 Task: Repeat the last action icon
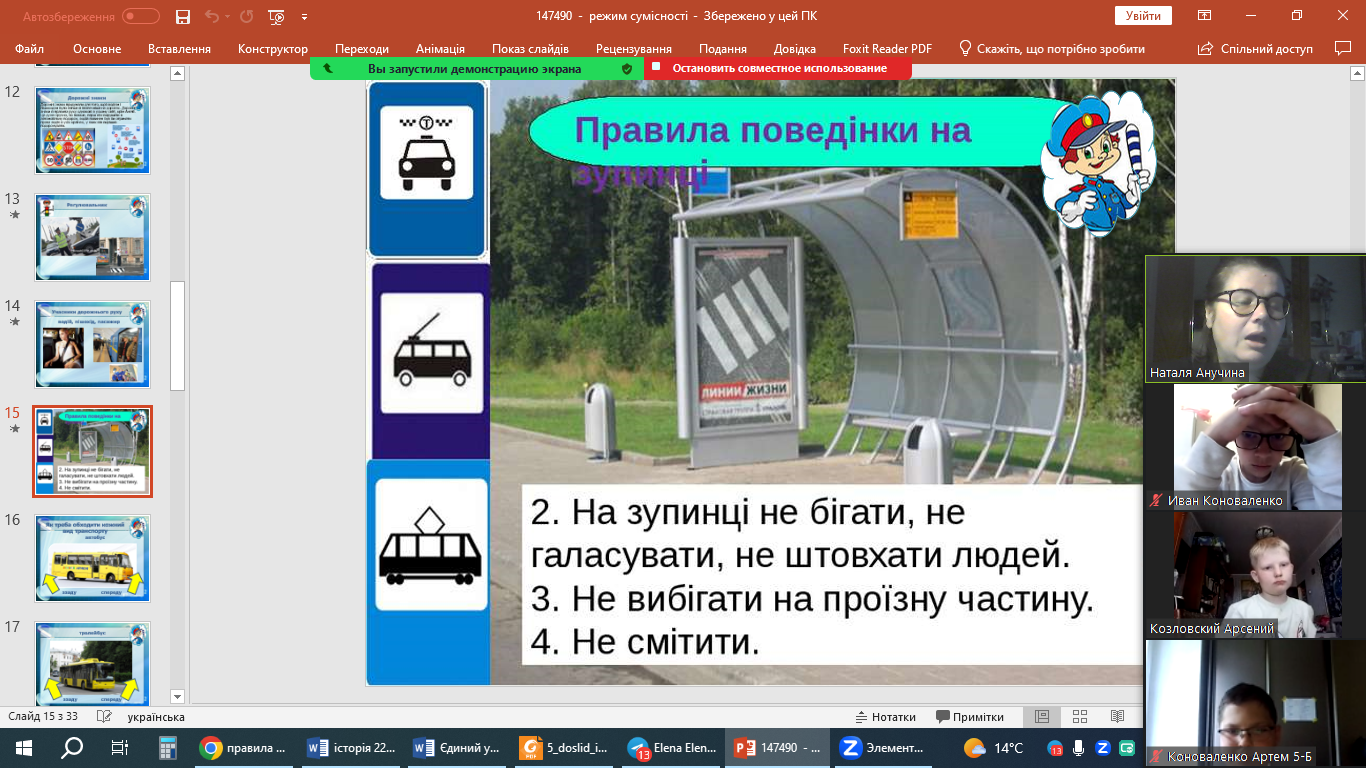[247, 16]
